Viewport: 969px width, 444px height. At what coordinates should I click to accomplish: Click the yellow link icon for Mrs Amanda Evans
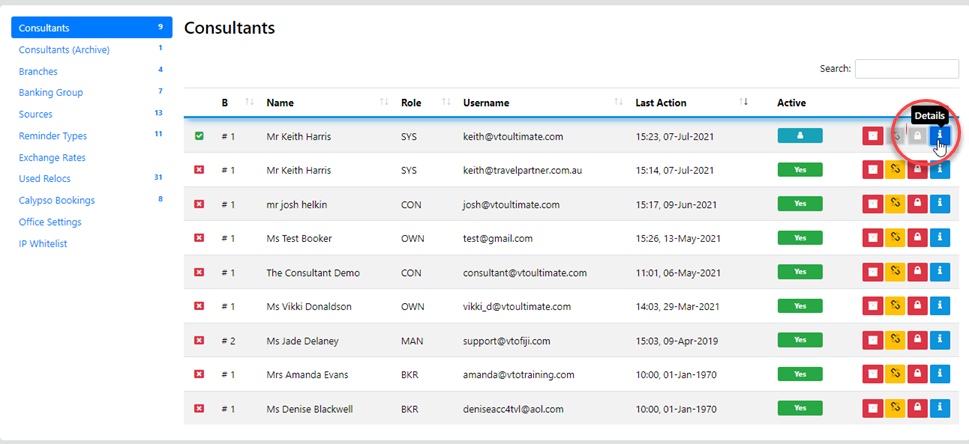[x=895, y=374]
